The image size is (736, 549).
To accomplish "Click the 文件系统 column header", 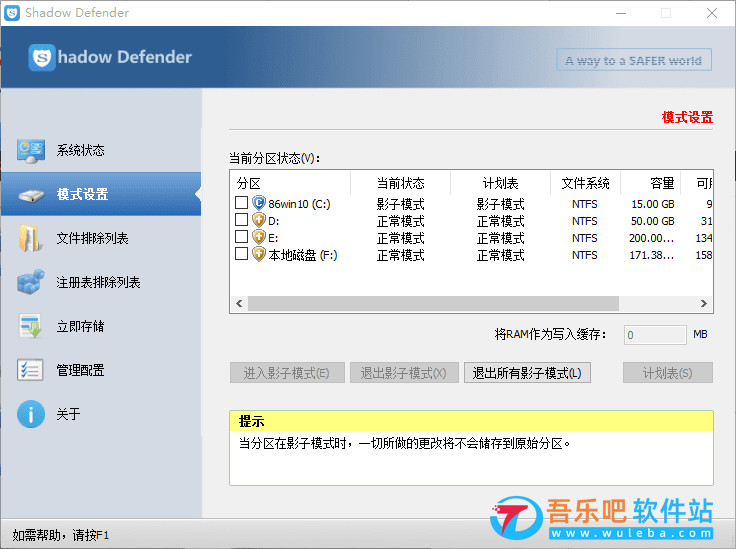I will click(585, 183).
